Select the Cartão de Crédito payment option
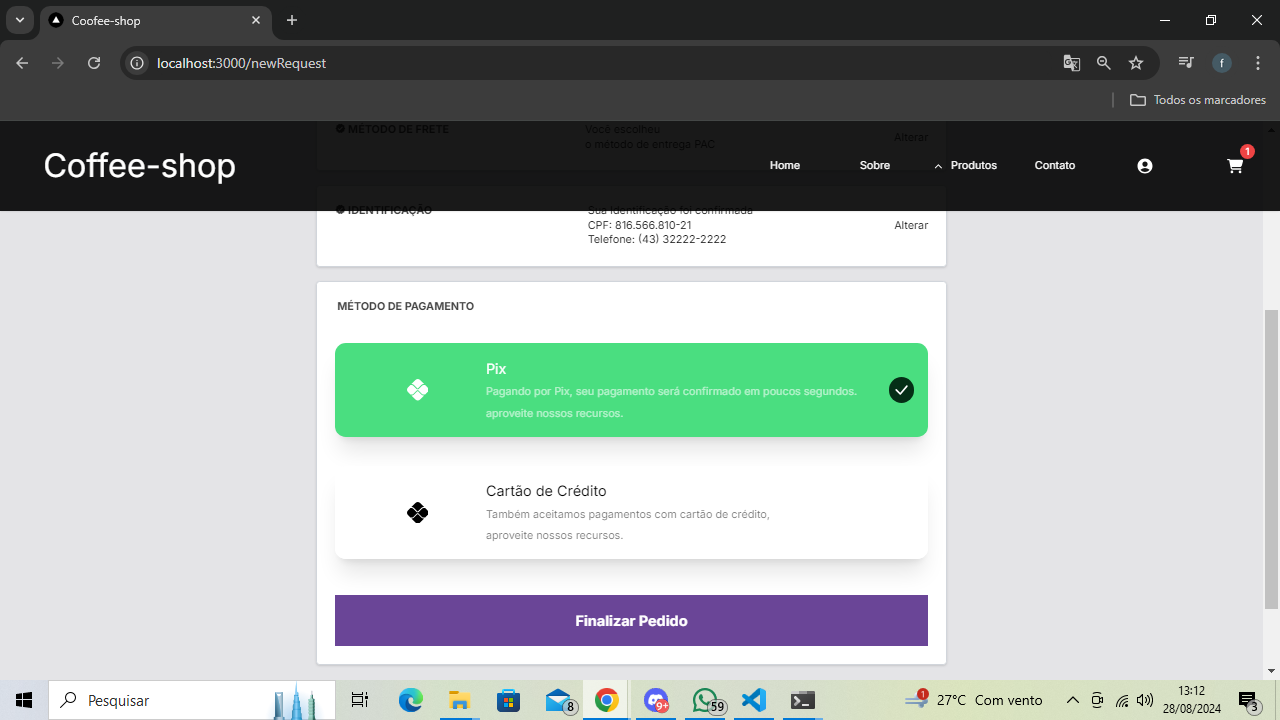The height and width of the screenshot is (720, 1280). 631,513
